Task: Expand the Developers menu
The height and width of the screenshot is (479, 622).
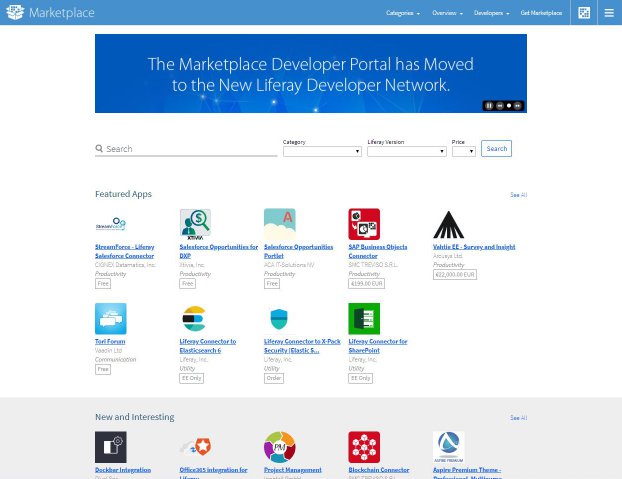Action: coord(491,13)
